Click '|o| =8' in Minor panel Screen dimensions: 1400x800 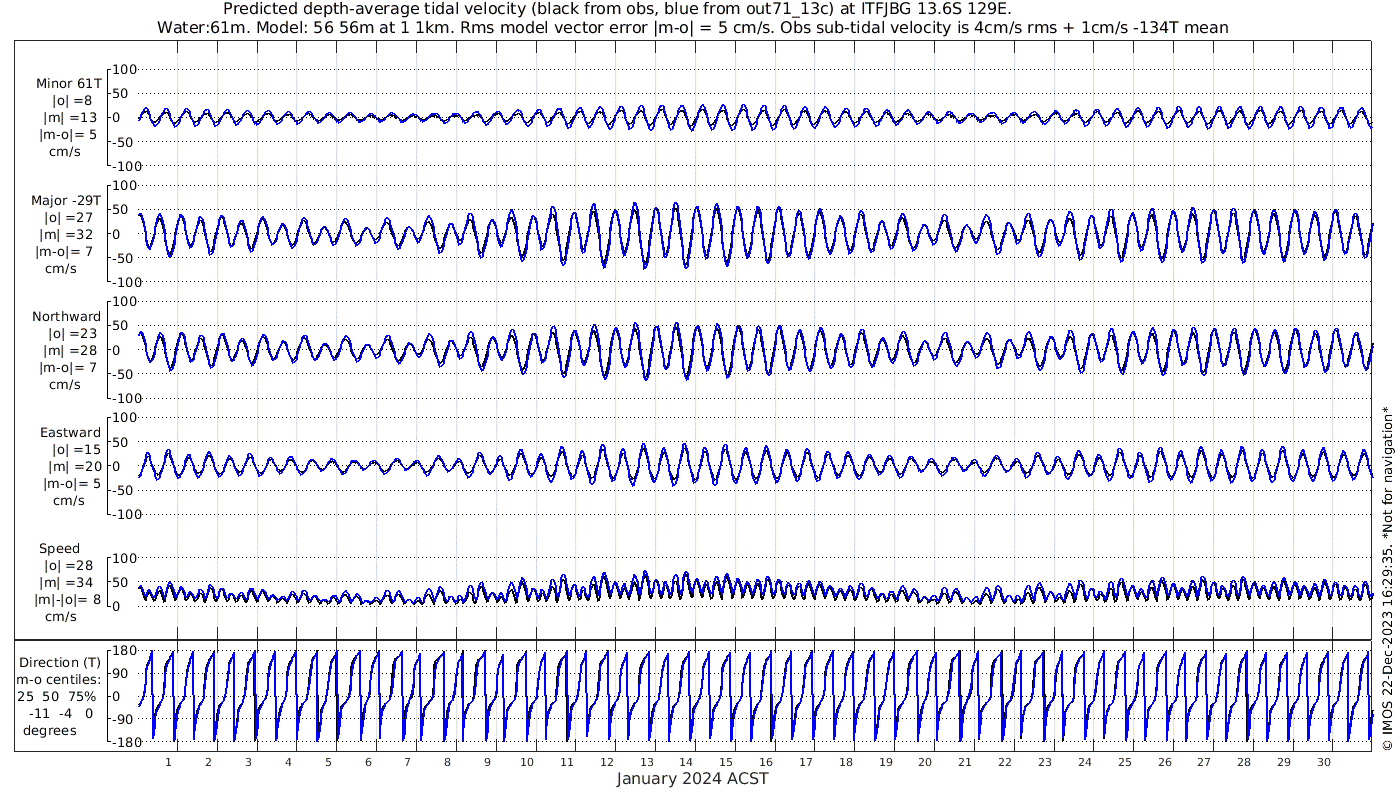click(72, 101)
